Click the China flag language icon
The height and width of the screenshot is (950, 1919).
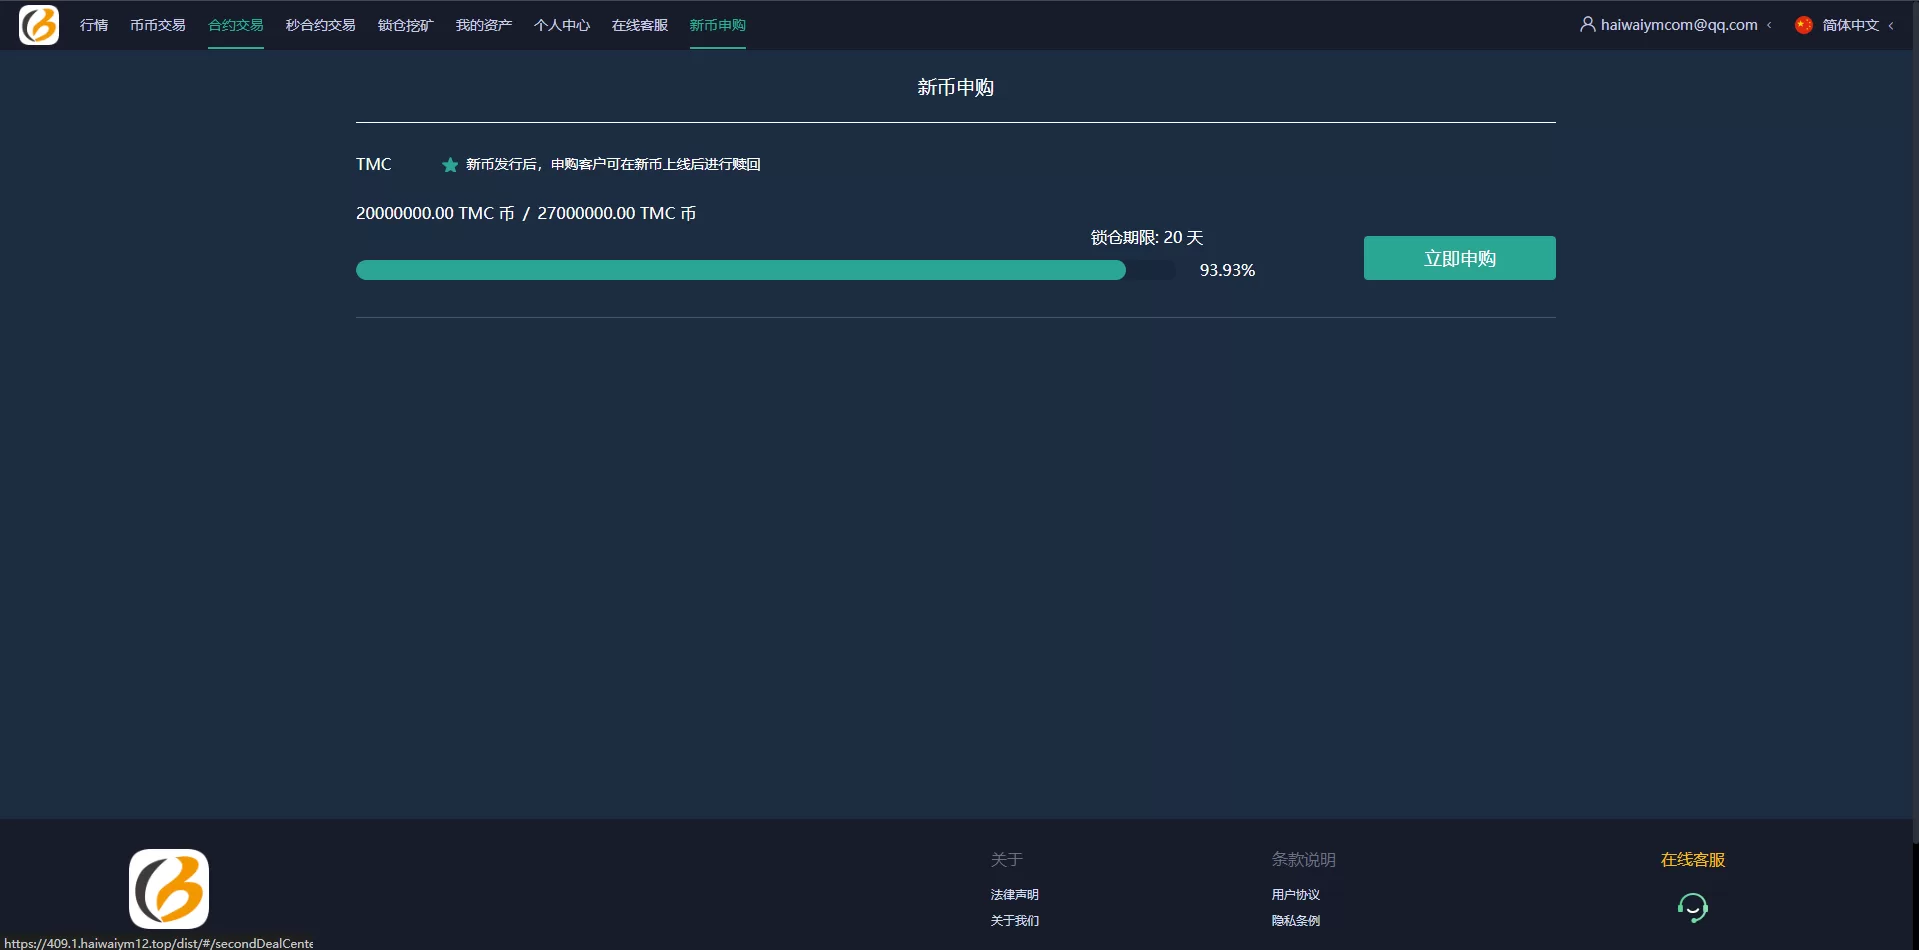coord(1803,25)
